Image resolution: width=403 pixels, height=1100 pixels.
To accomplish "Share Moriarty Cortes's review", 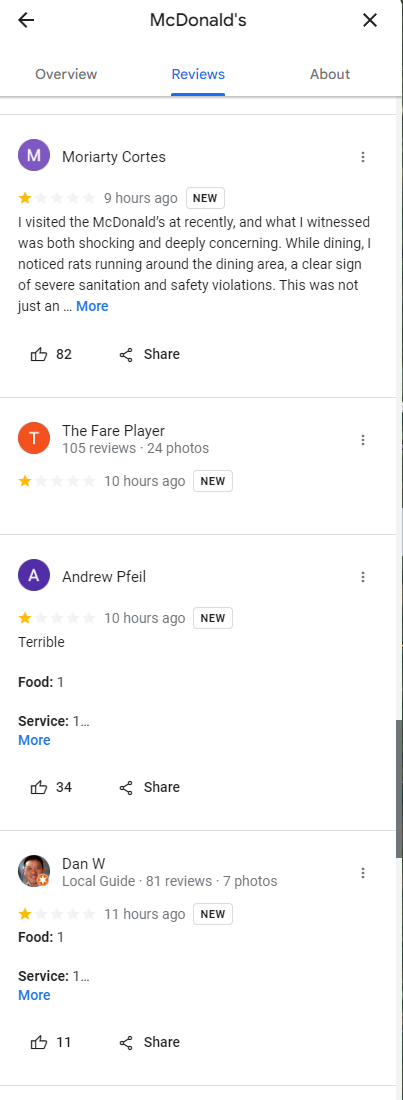I will (150, 354).
